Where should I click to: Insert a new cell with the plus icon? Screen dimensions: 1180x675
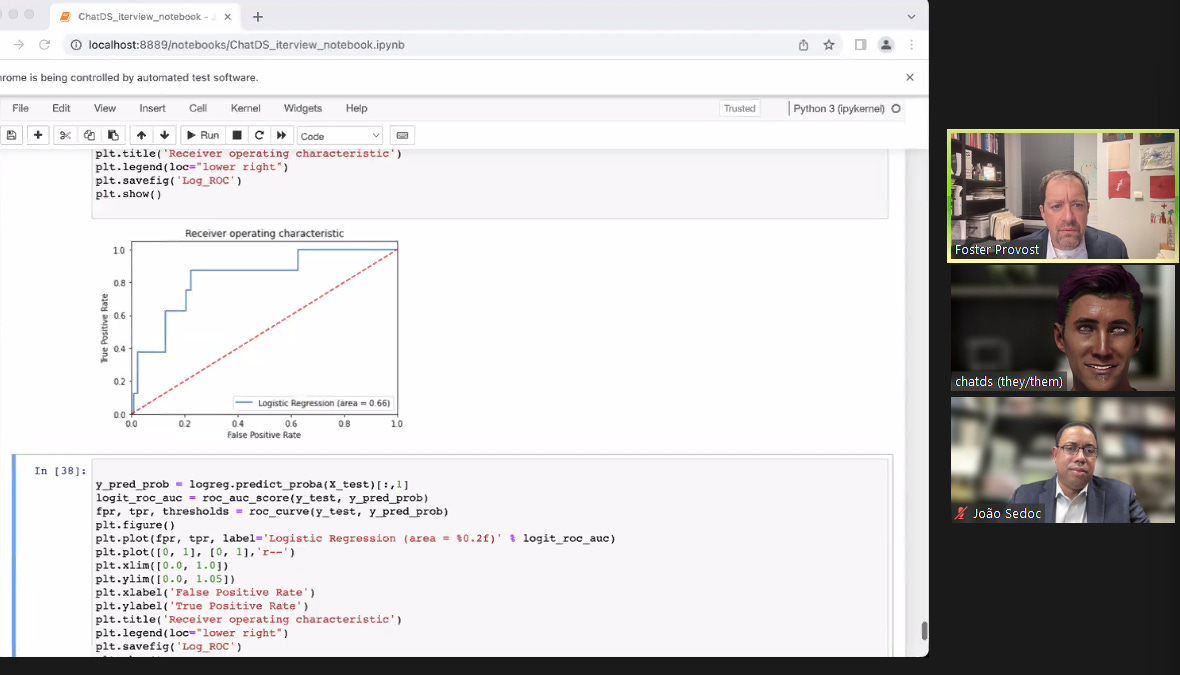pyautogui.click(x=38, y=135)
